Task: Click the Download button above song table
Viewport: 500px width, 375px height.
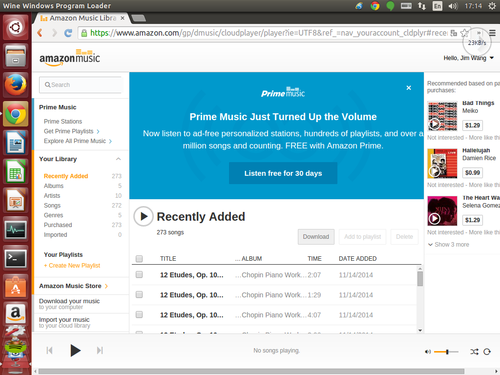Action: [316, 237]
